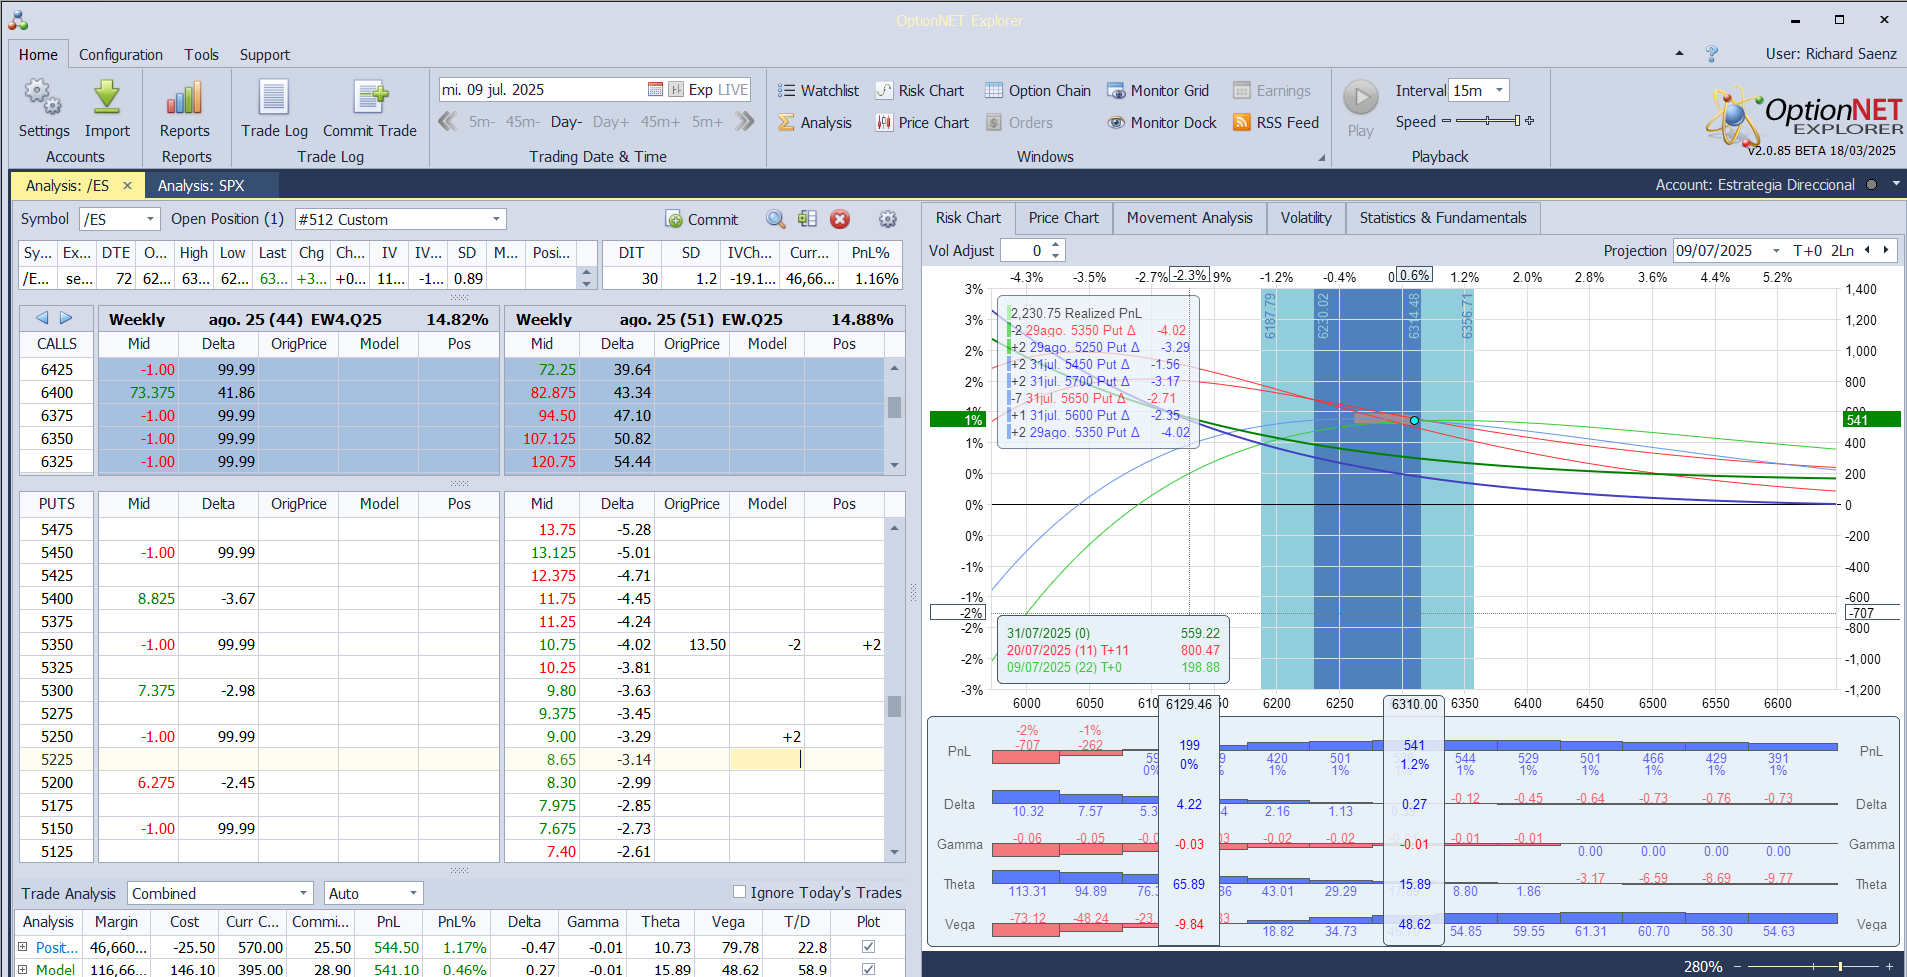Open the Monitor Grid window

click(1158, 91)
